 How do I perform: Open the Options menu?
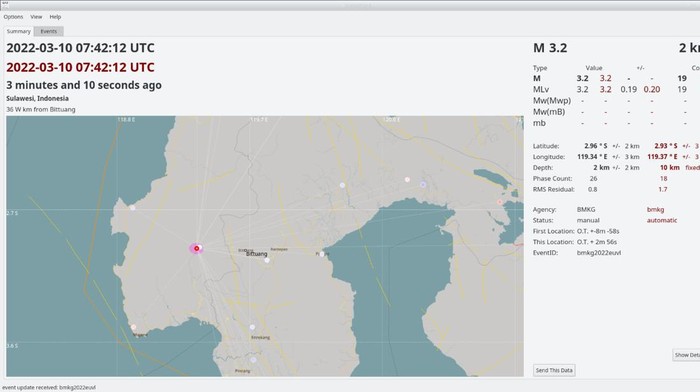tap(13, 17)
